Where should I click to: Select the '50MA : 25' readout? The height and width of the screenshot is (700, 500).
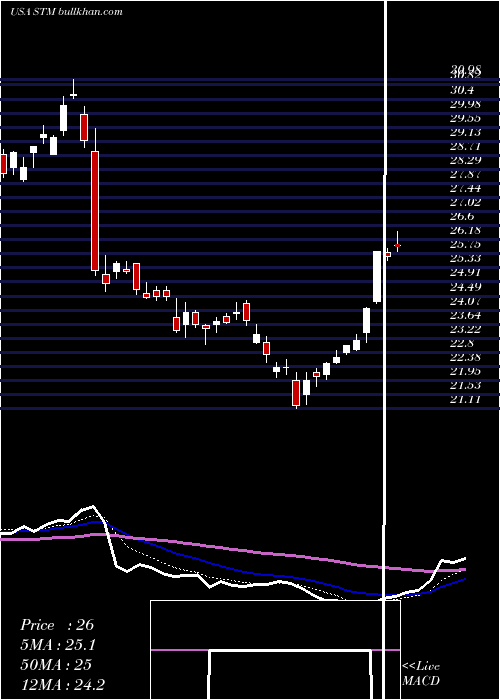pos(56,664)
